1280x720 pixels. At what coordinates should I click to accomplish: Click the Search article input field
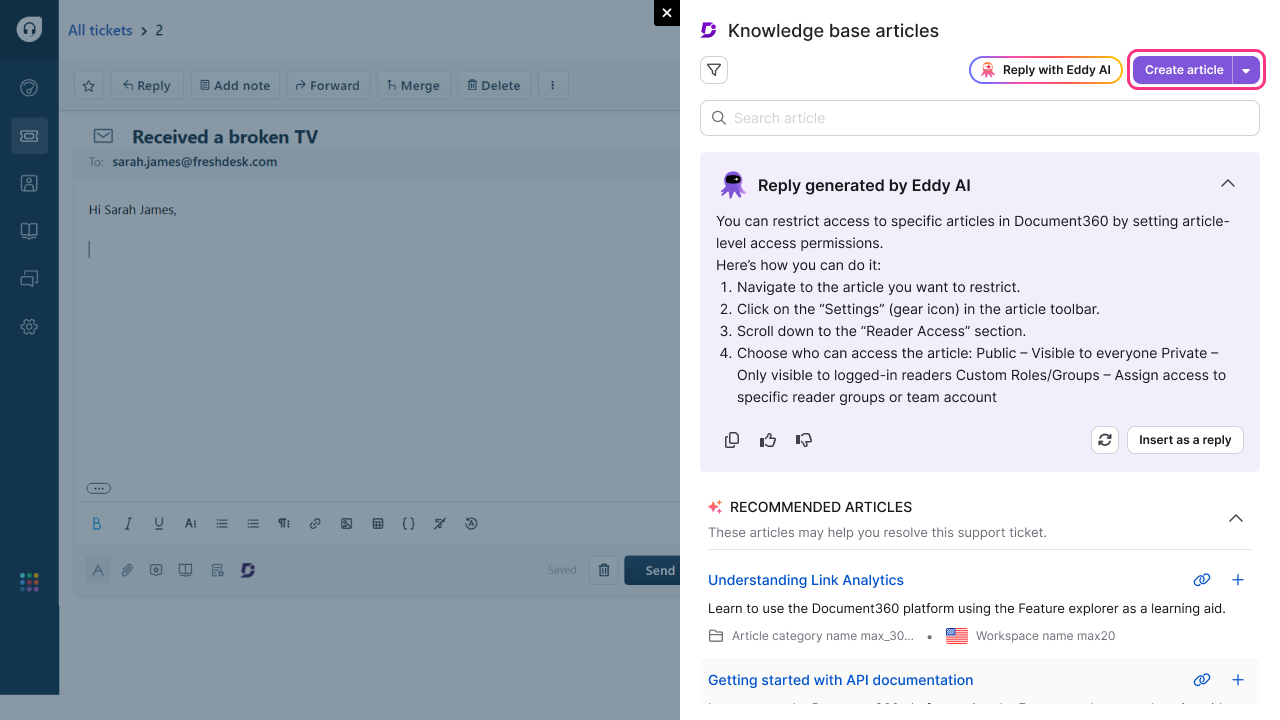coord(980,118)
